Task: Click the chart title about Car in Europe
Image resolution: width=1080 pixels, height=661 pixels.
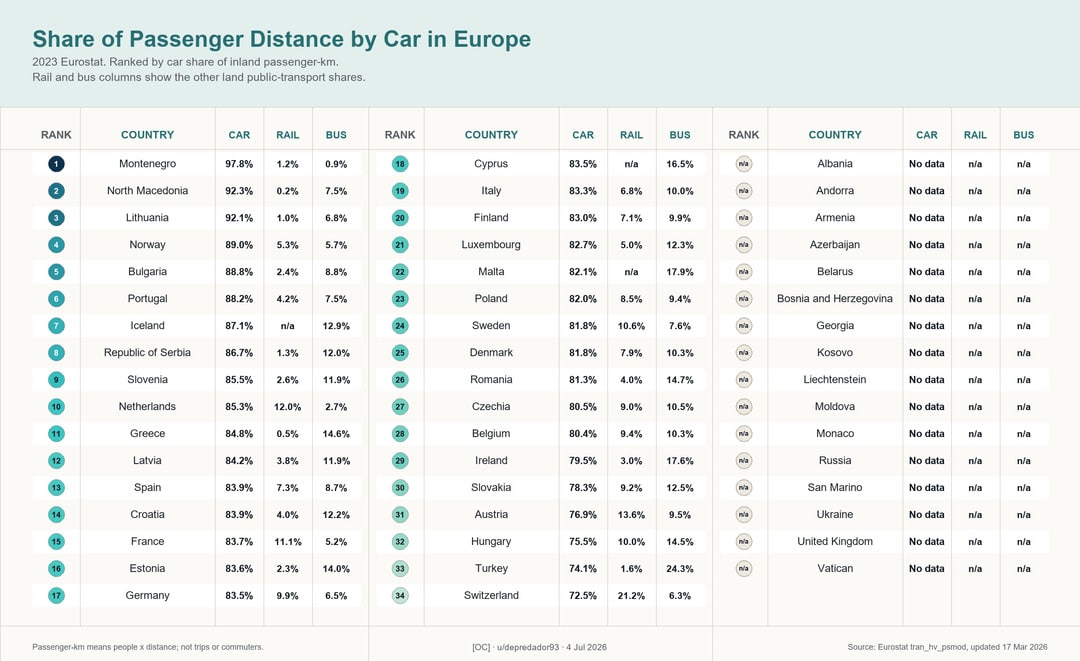Action: coord(282,39)
